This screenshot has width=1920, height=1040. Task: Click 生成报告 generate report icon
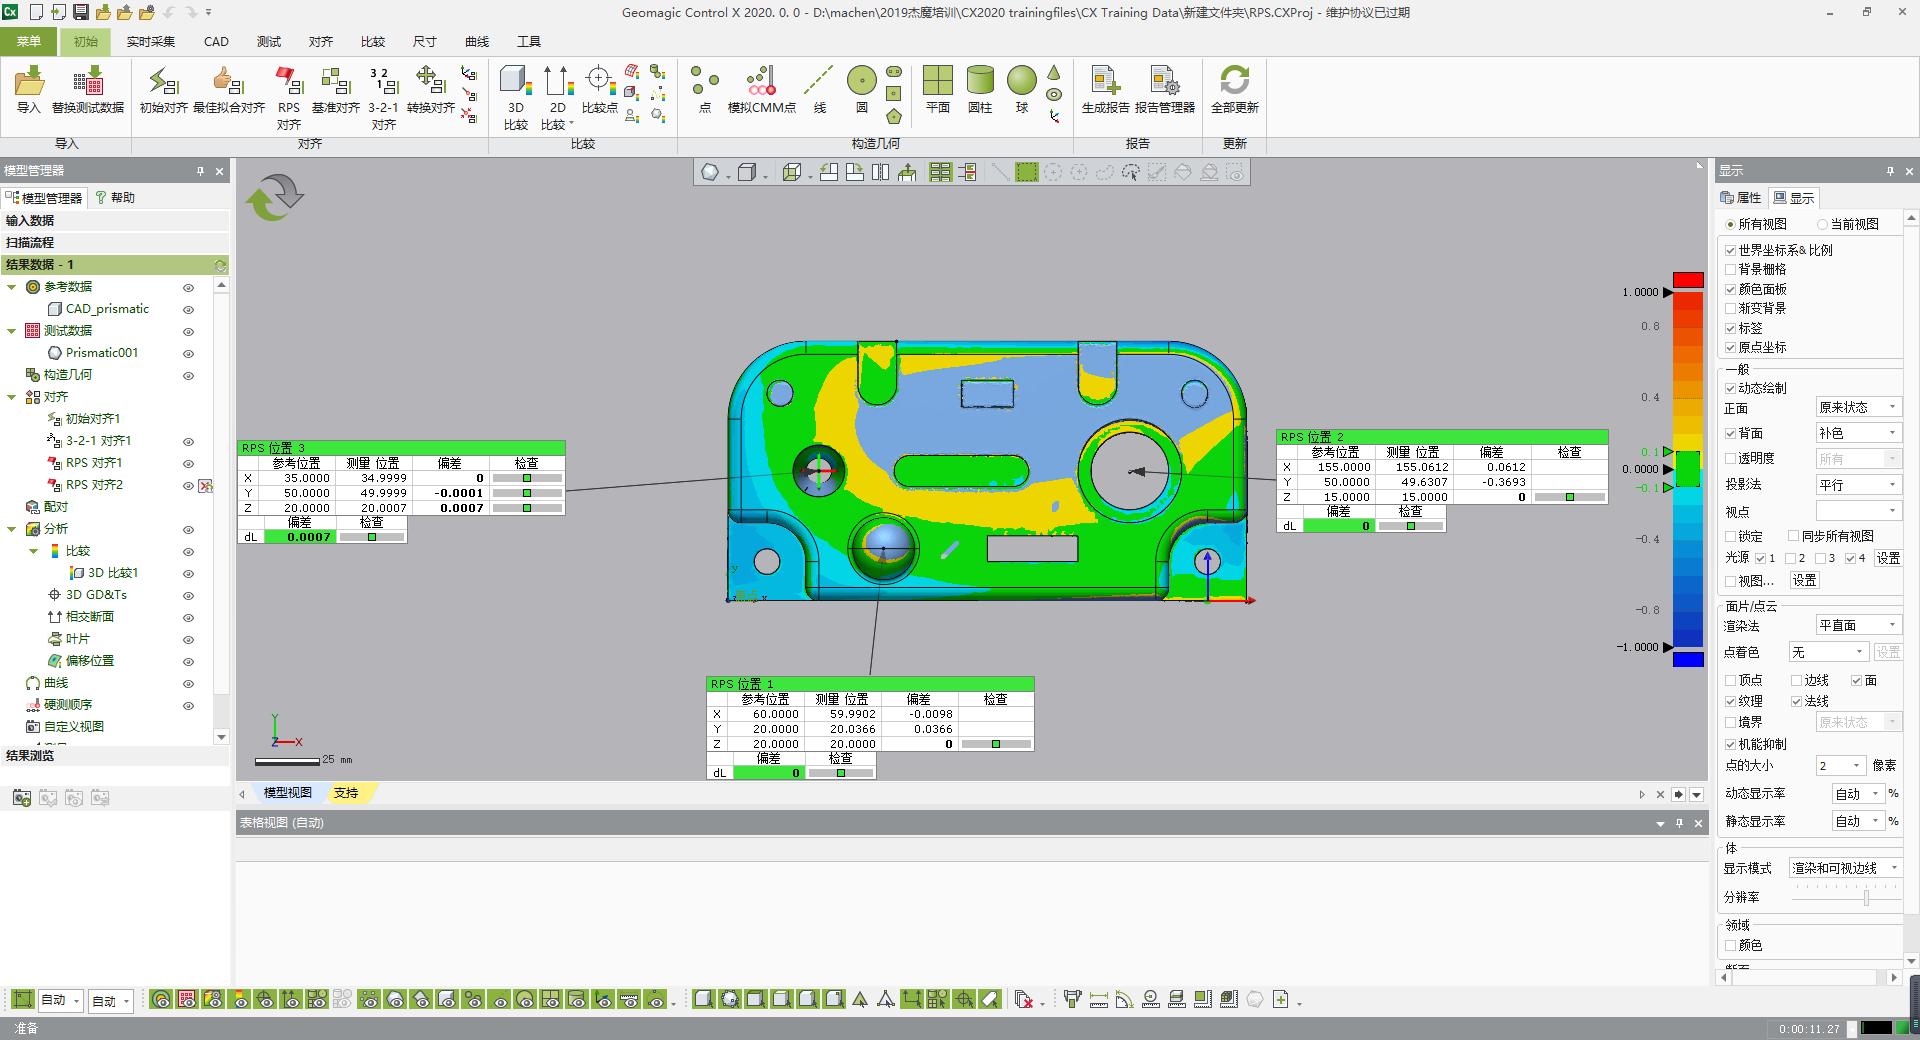pos(1105,82)
